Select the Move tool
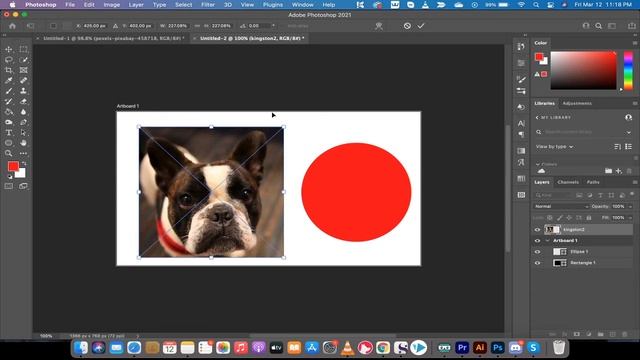 coord(9,49)
